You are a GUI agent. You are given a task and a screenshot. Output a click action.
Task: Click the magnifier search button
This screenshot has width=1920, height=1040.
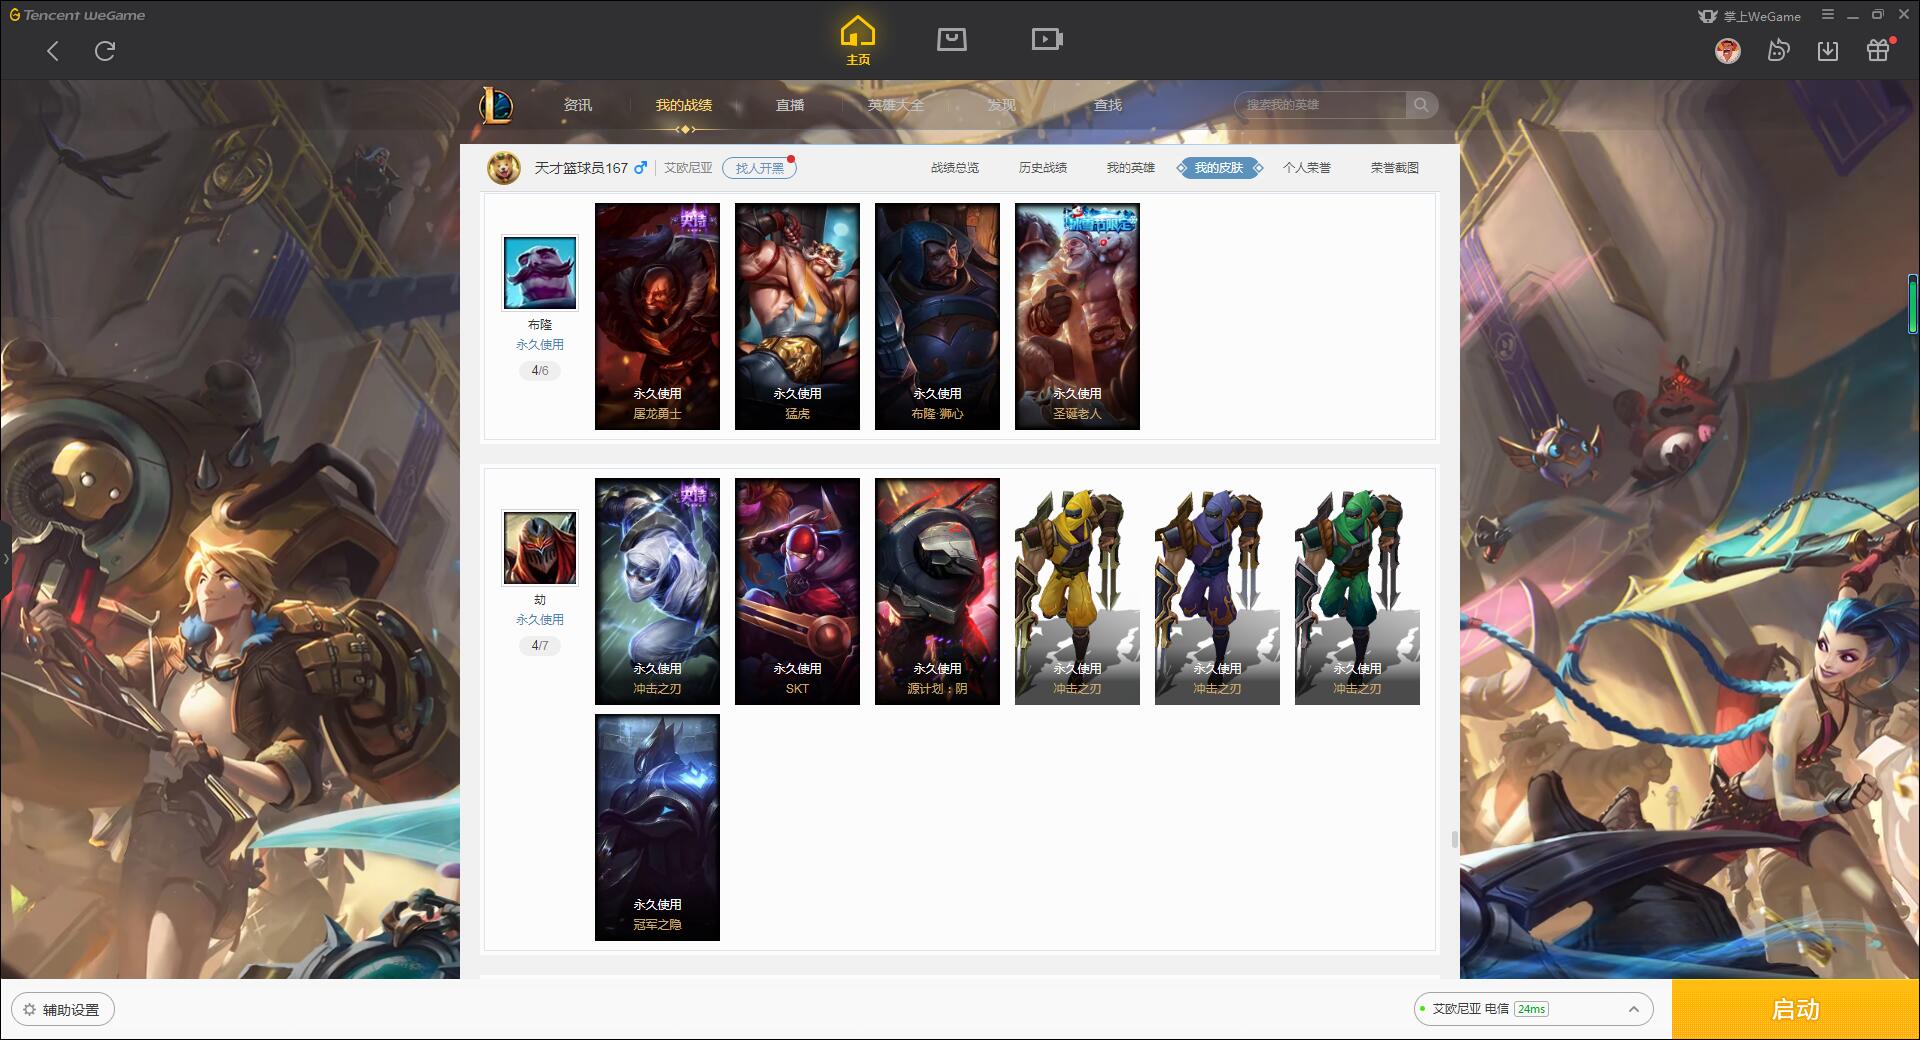pos(1421,105)
